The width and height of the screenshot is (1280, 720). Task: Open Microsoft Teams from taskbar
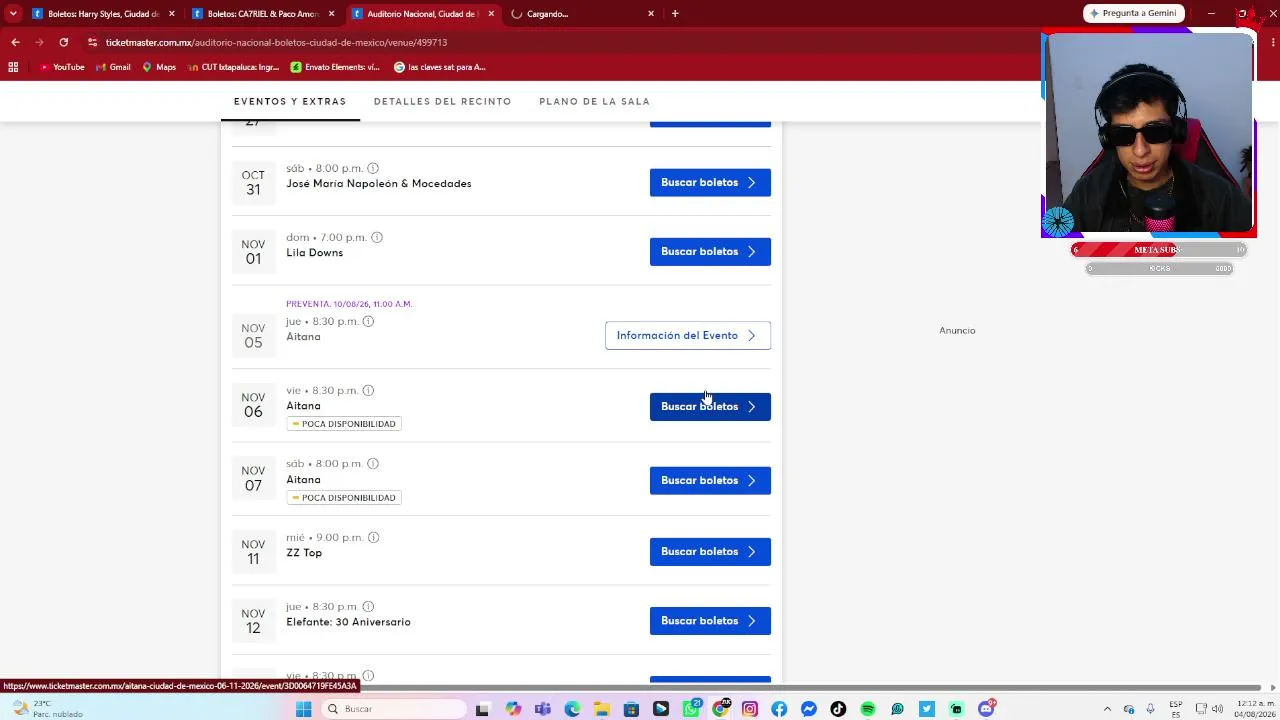[x=542, y=709]
